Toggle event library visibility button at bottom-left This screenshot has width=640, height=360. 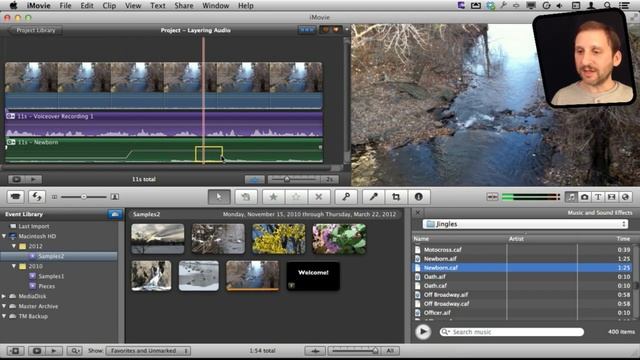(x=16, y=351)
